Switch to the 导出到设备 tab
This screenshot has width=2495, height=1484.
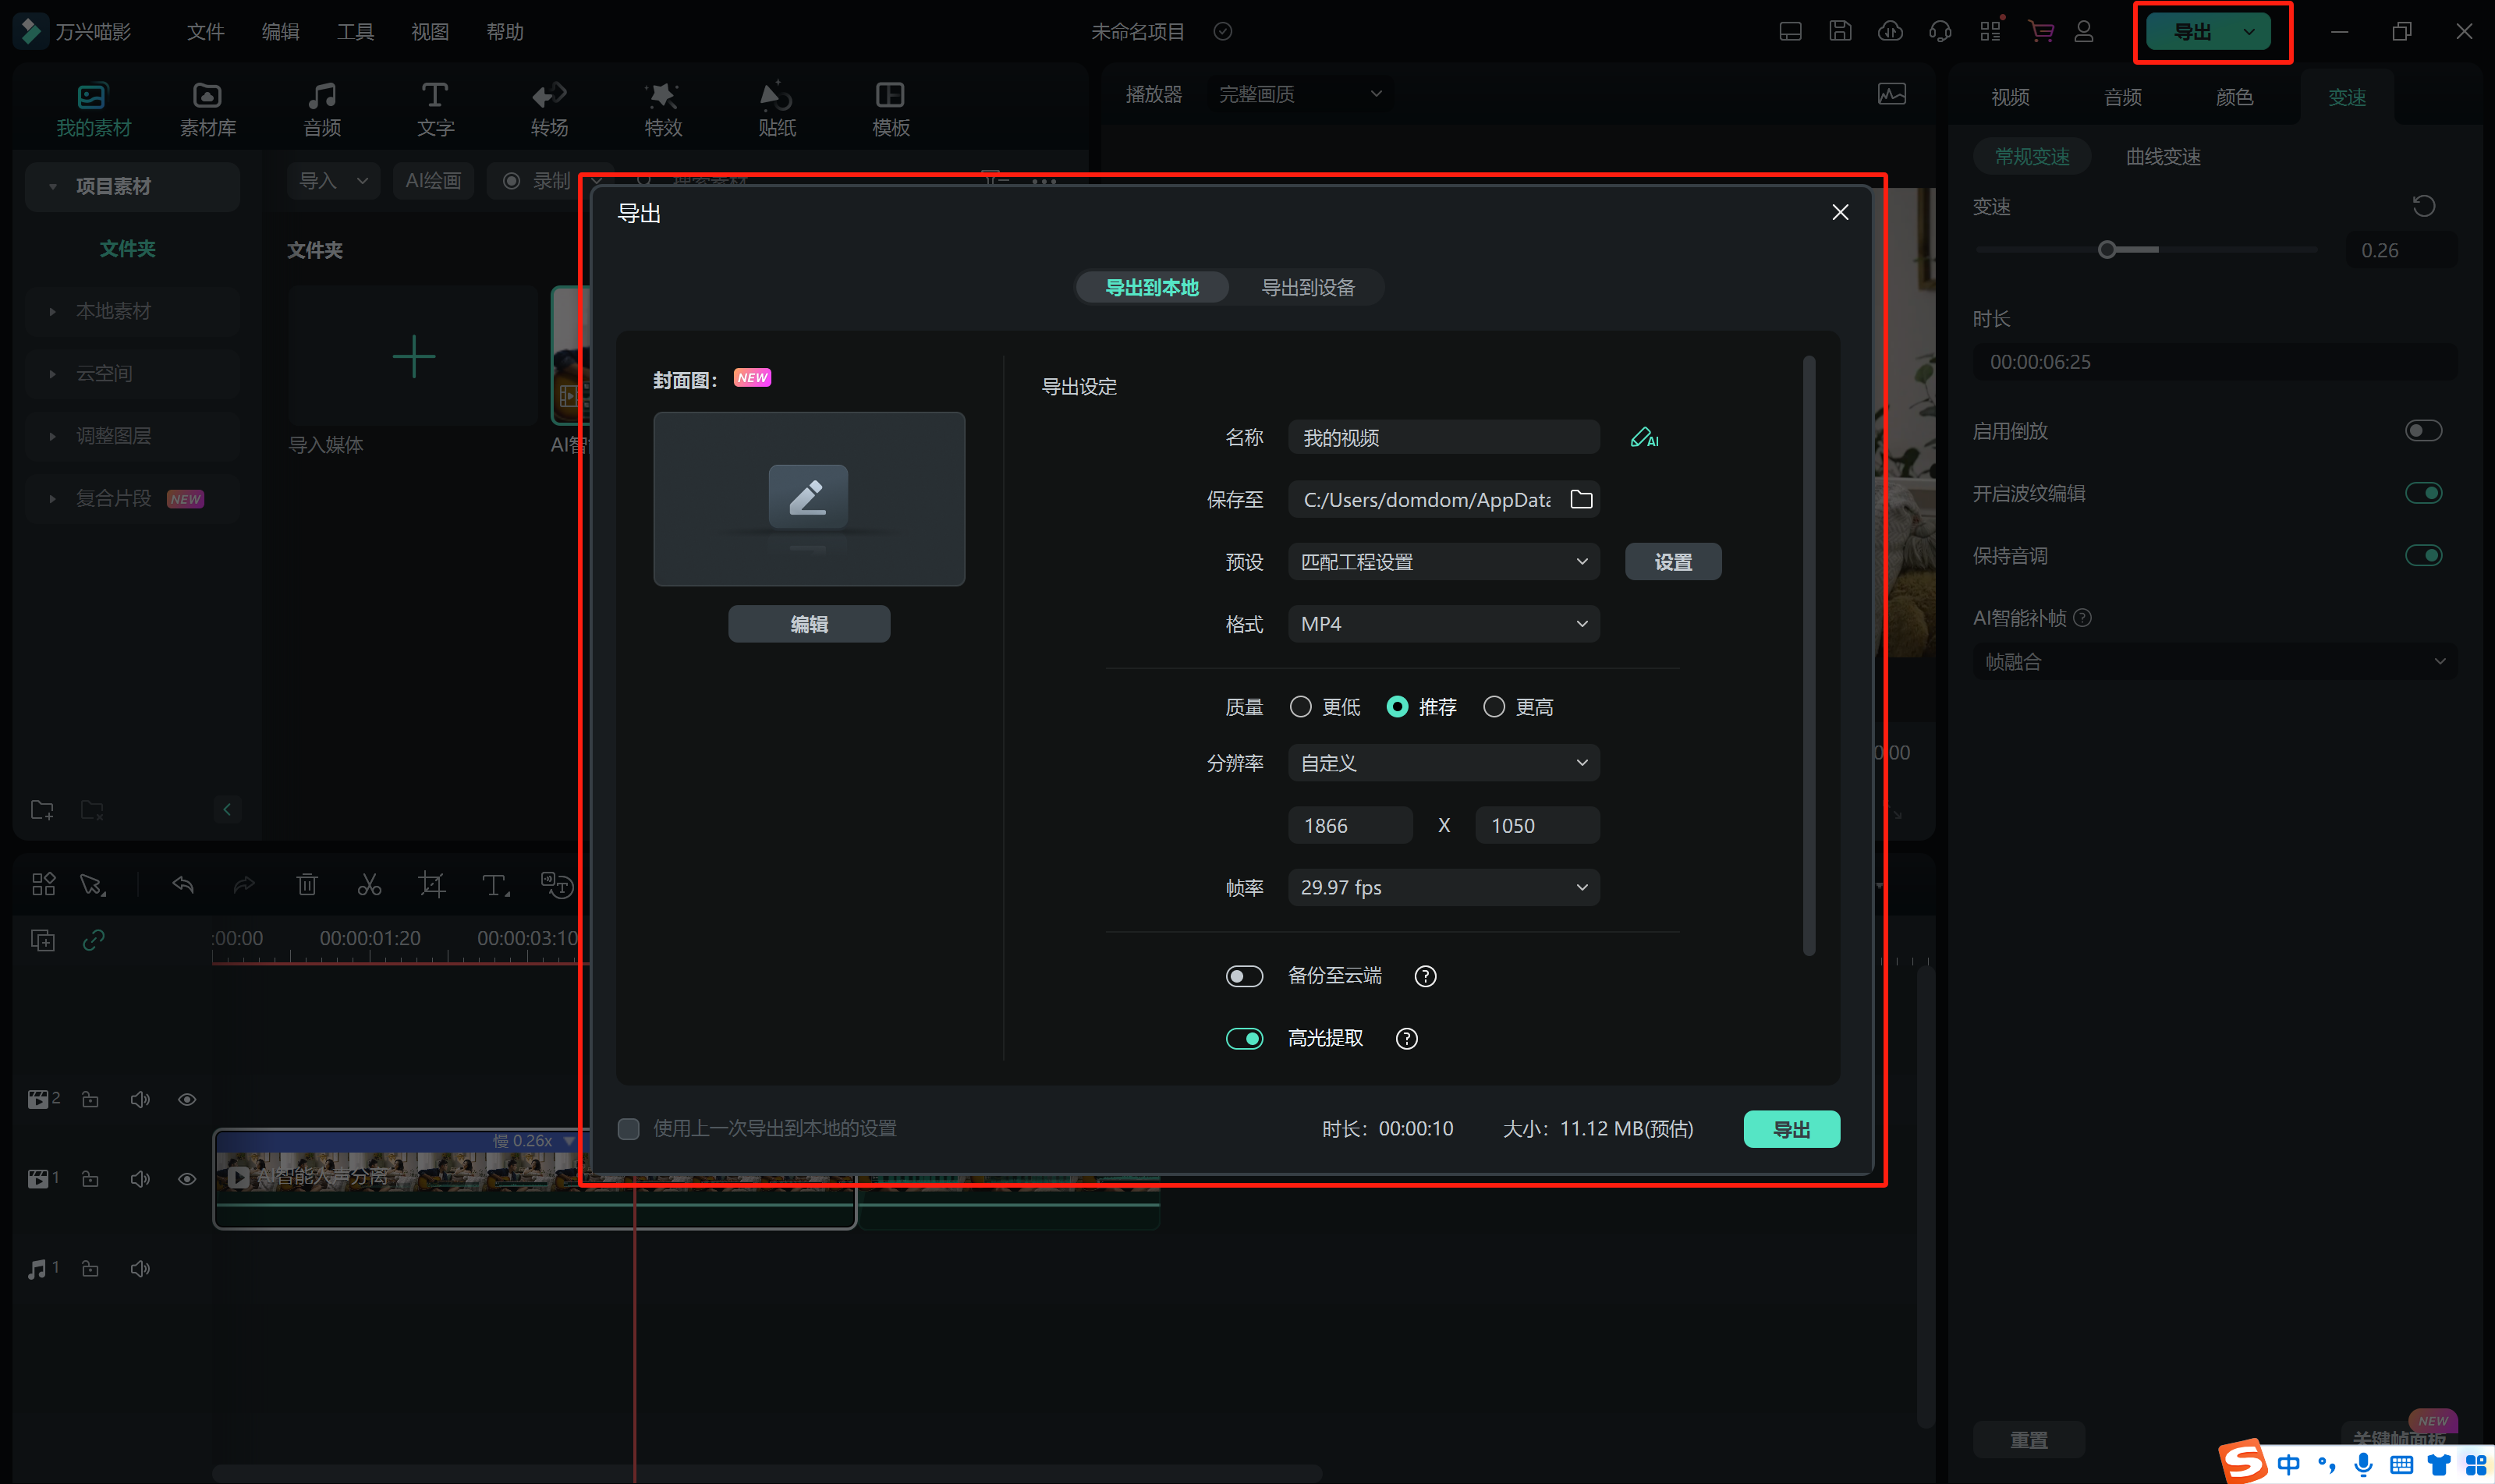tap(1307, 288)
